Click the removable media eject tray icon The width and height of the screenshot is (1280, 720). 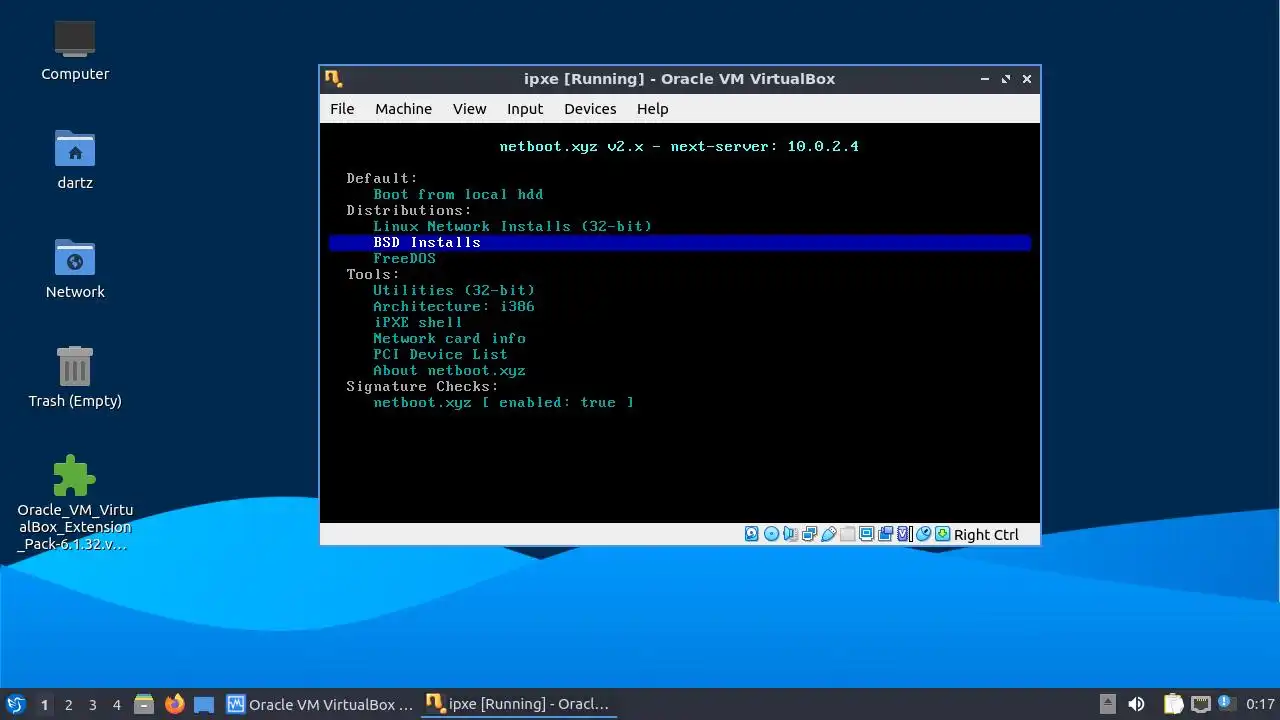tap(1107, 704)
